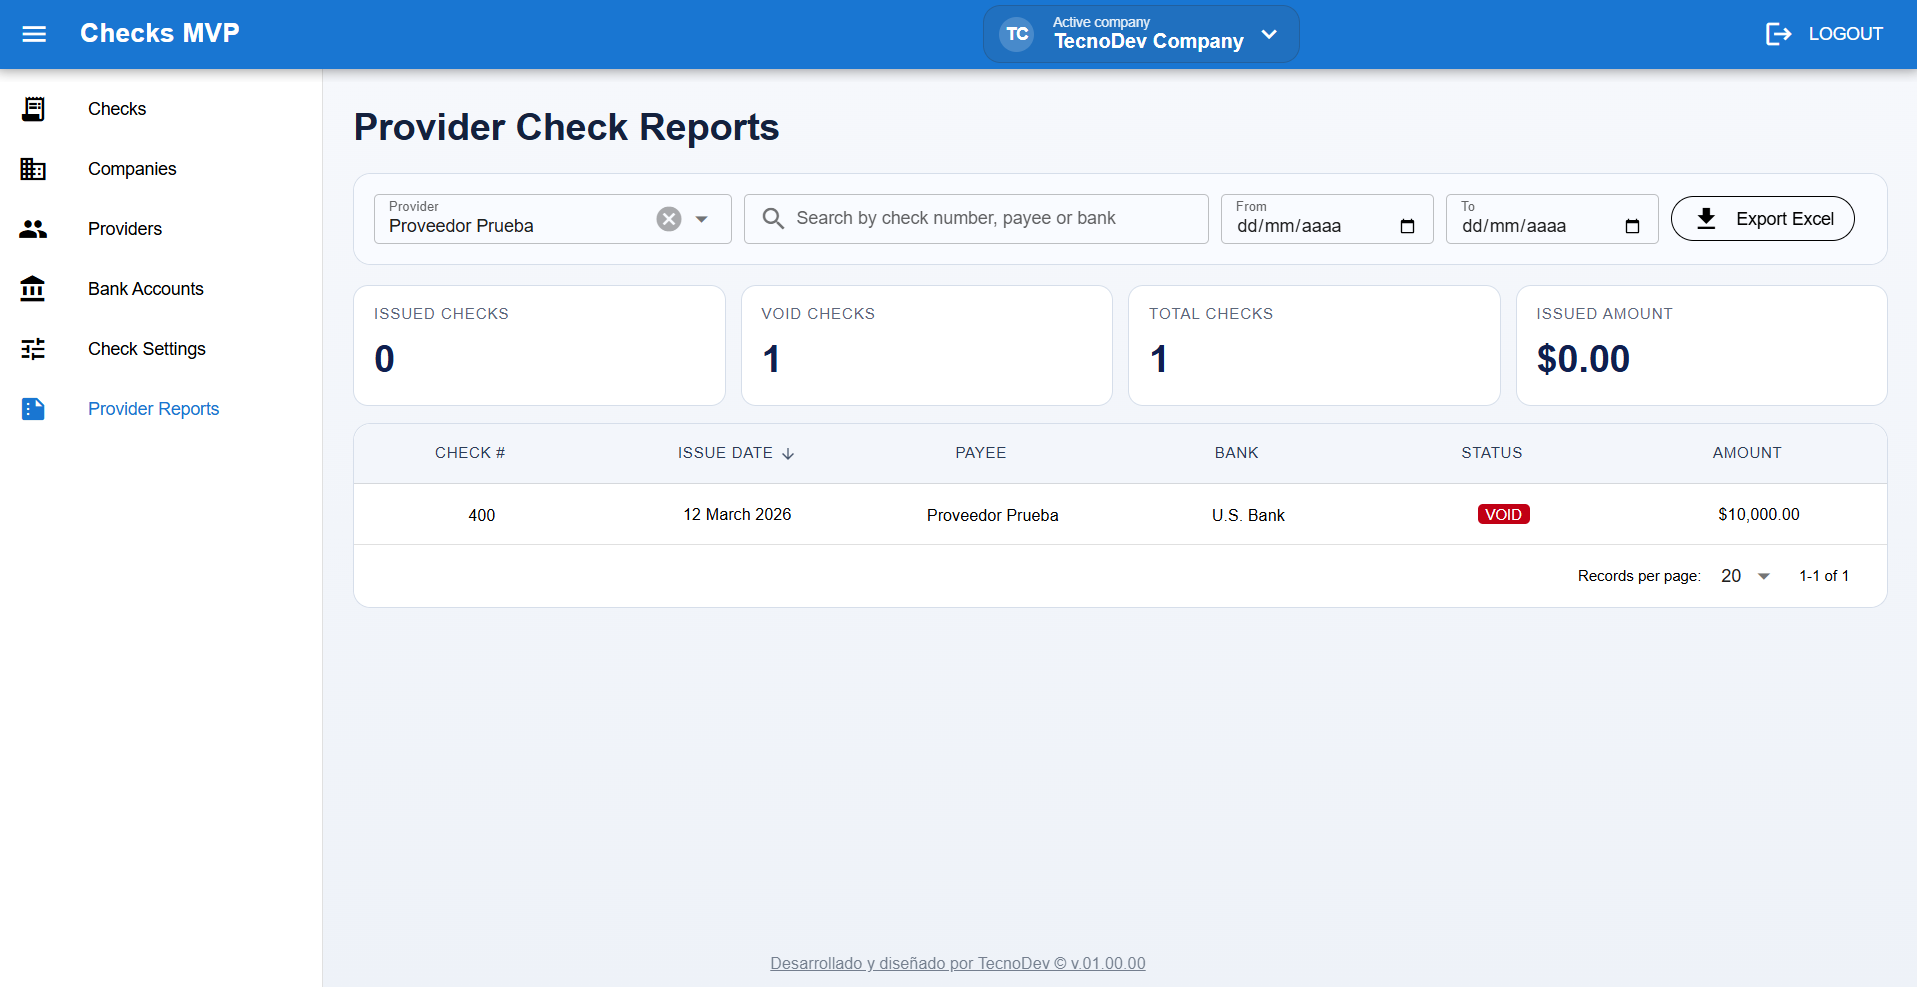Go to Bank Accounts menu item
Image resolution: width=1917 pixels, height=987 pixels.
coord(146,289)
